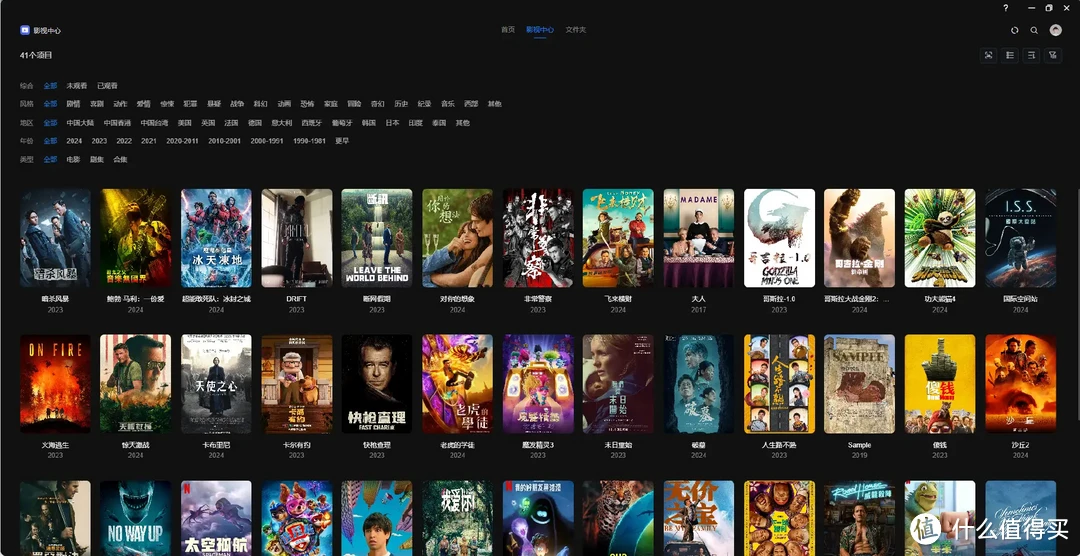Filter type by 剧集
Image resolution: width=1080 pixels, height=556 pixels.
pos(96,159)
